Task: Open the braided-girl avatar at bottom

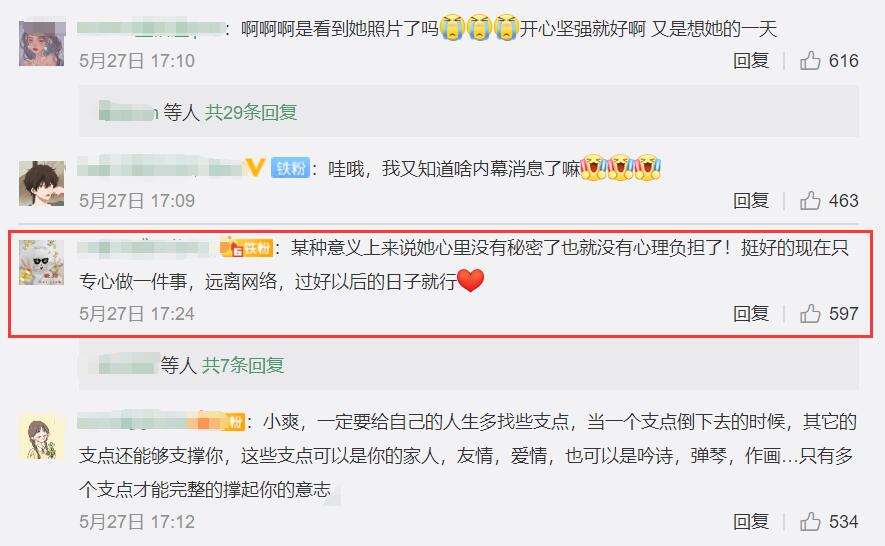Action: click(x=42, y=436)
